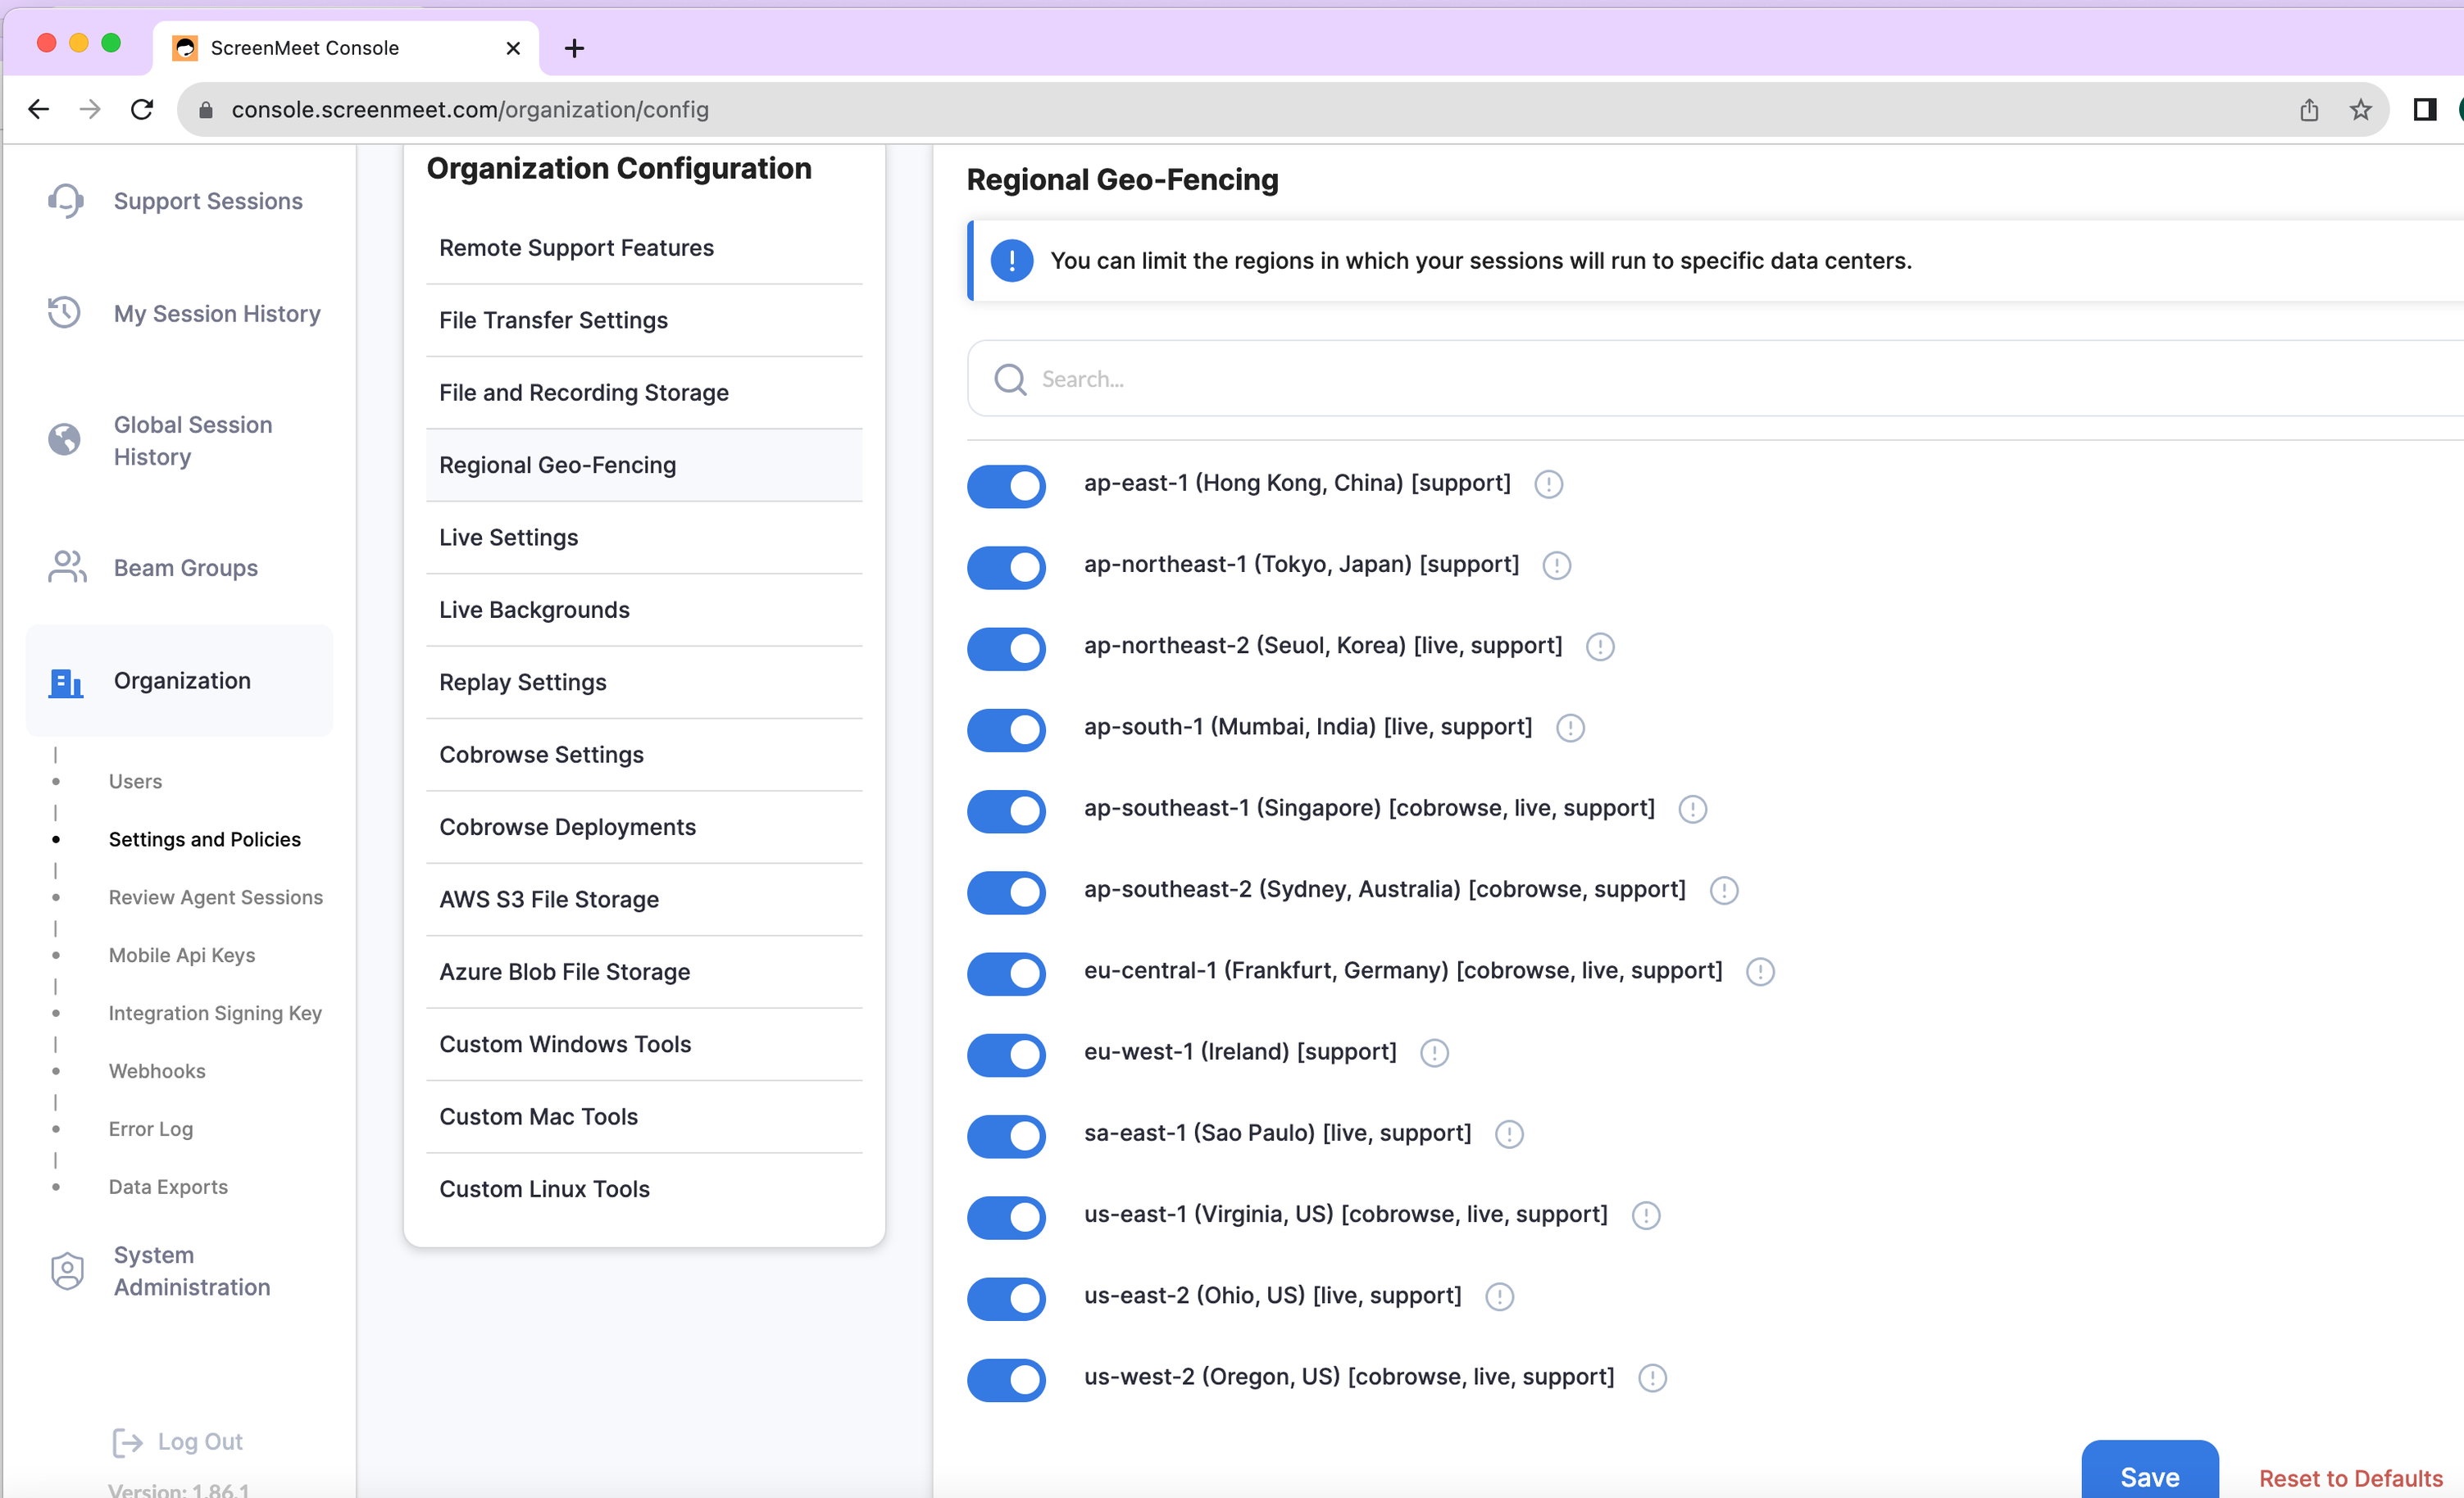The image size is (2464, 1498).
Task: Click info icon beside eu-central-1 Frankfurt
Action: [1760, 972]
